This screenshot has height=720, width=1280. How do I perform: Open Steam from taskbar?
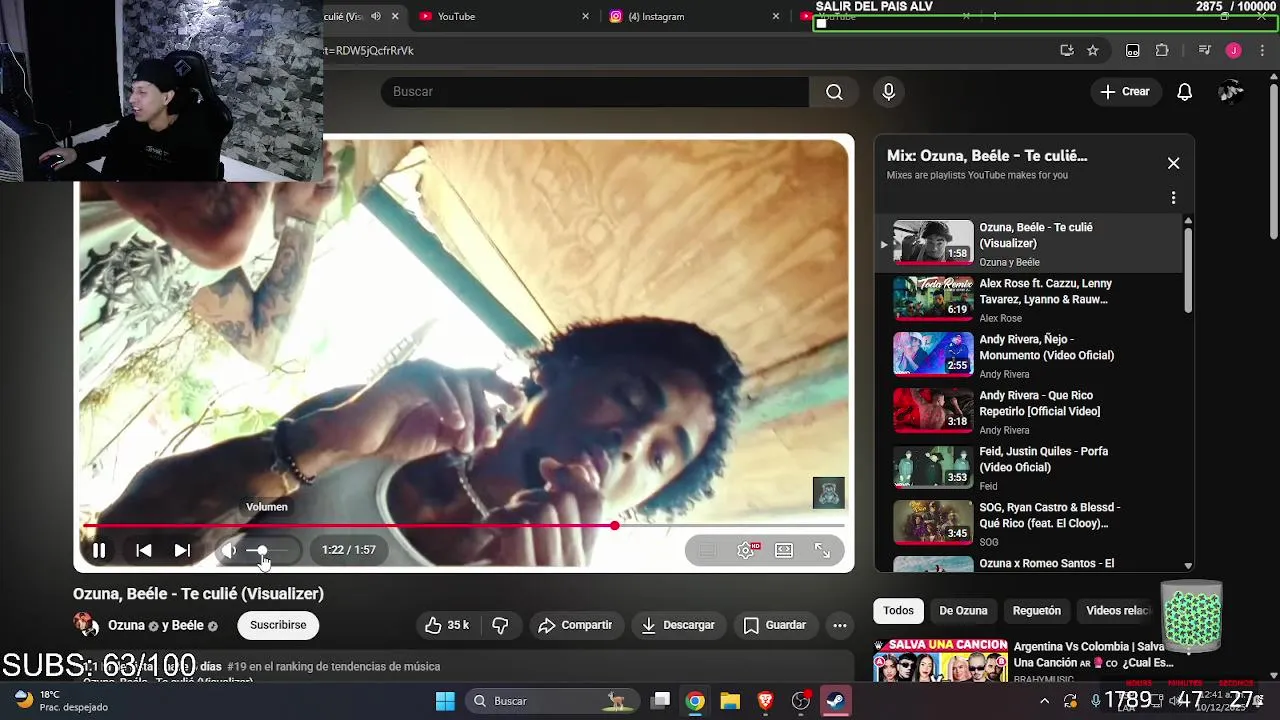pos(835,701)
